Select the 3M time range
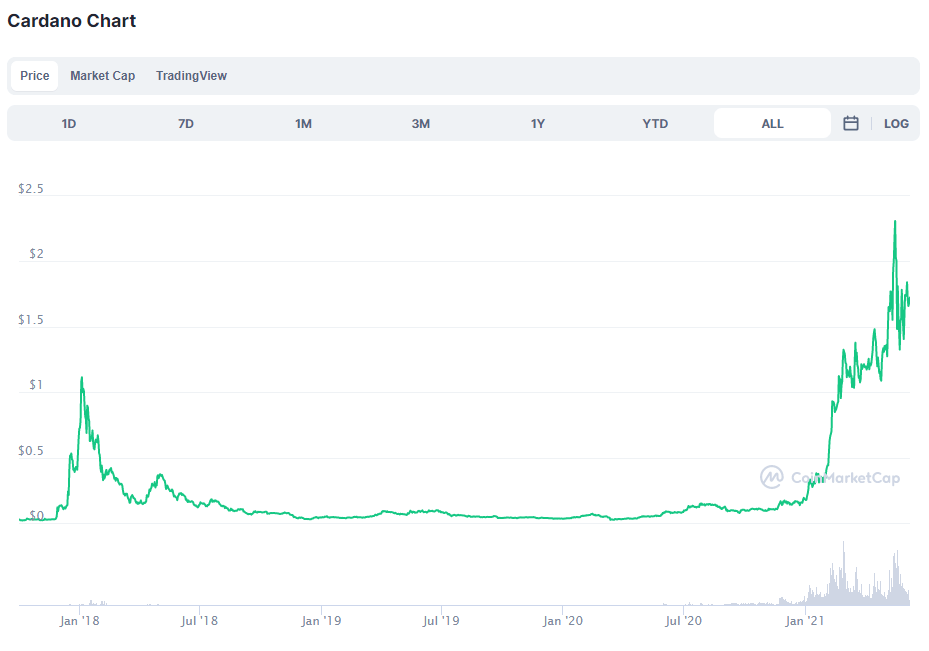929x651 pixels. (x=421, y=124)
